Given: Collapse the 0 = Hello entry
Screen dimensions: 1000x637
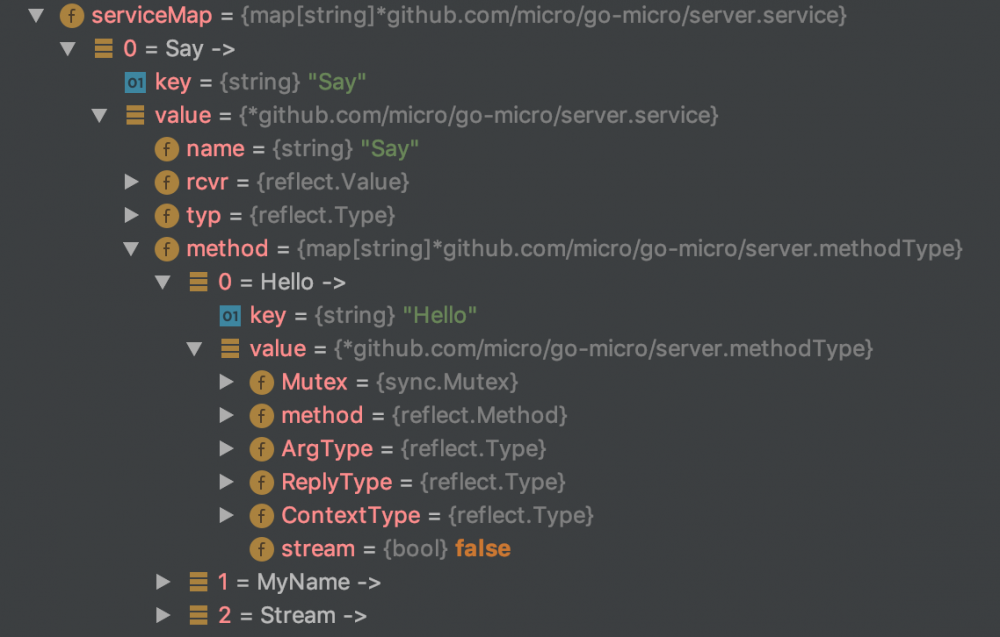Looking at the screenshot, I should (163, 282).
